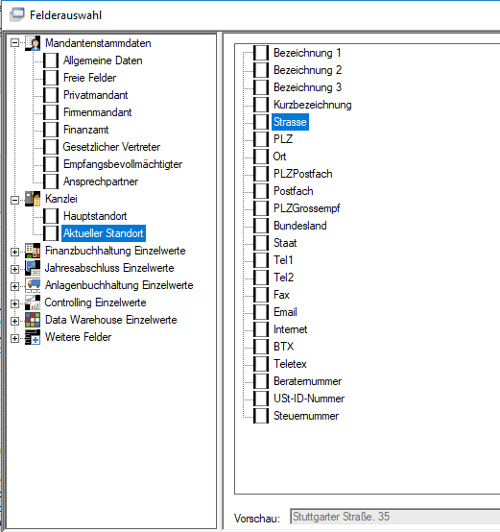The height and width of the screenshot is (532, 500).
Task: Click the Mandantenstammdaten person icon
Action: point(33,43)
